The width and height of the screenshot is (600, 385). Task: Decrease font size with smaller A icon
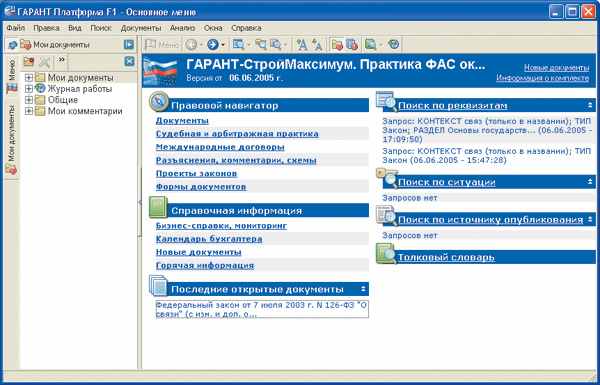[x=316, y=45]
